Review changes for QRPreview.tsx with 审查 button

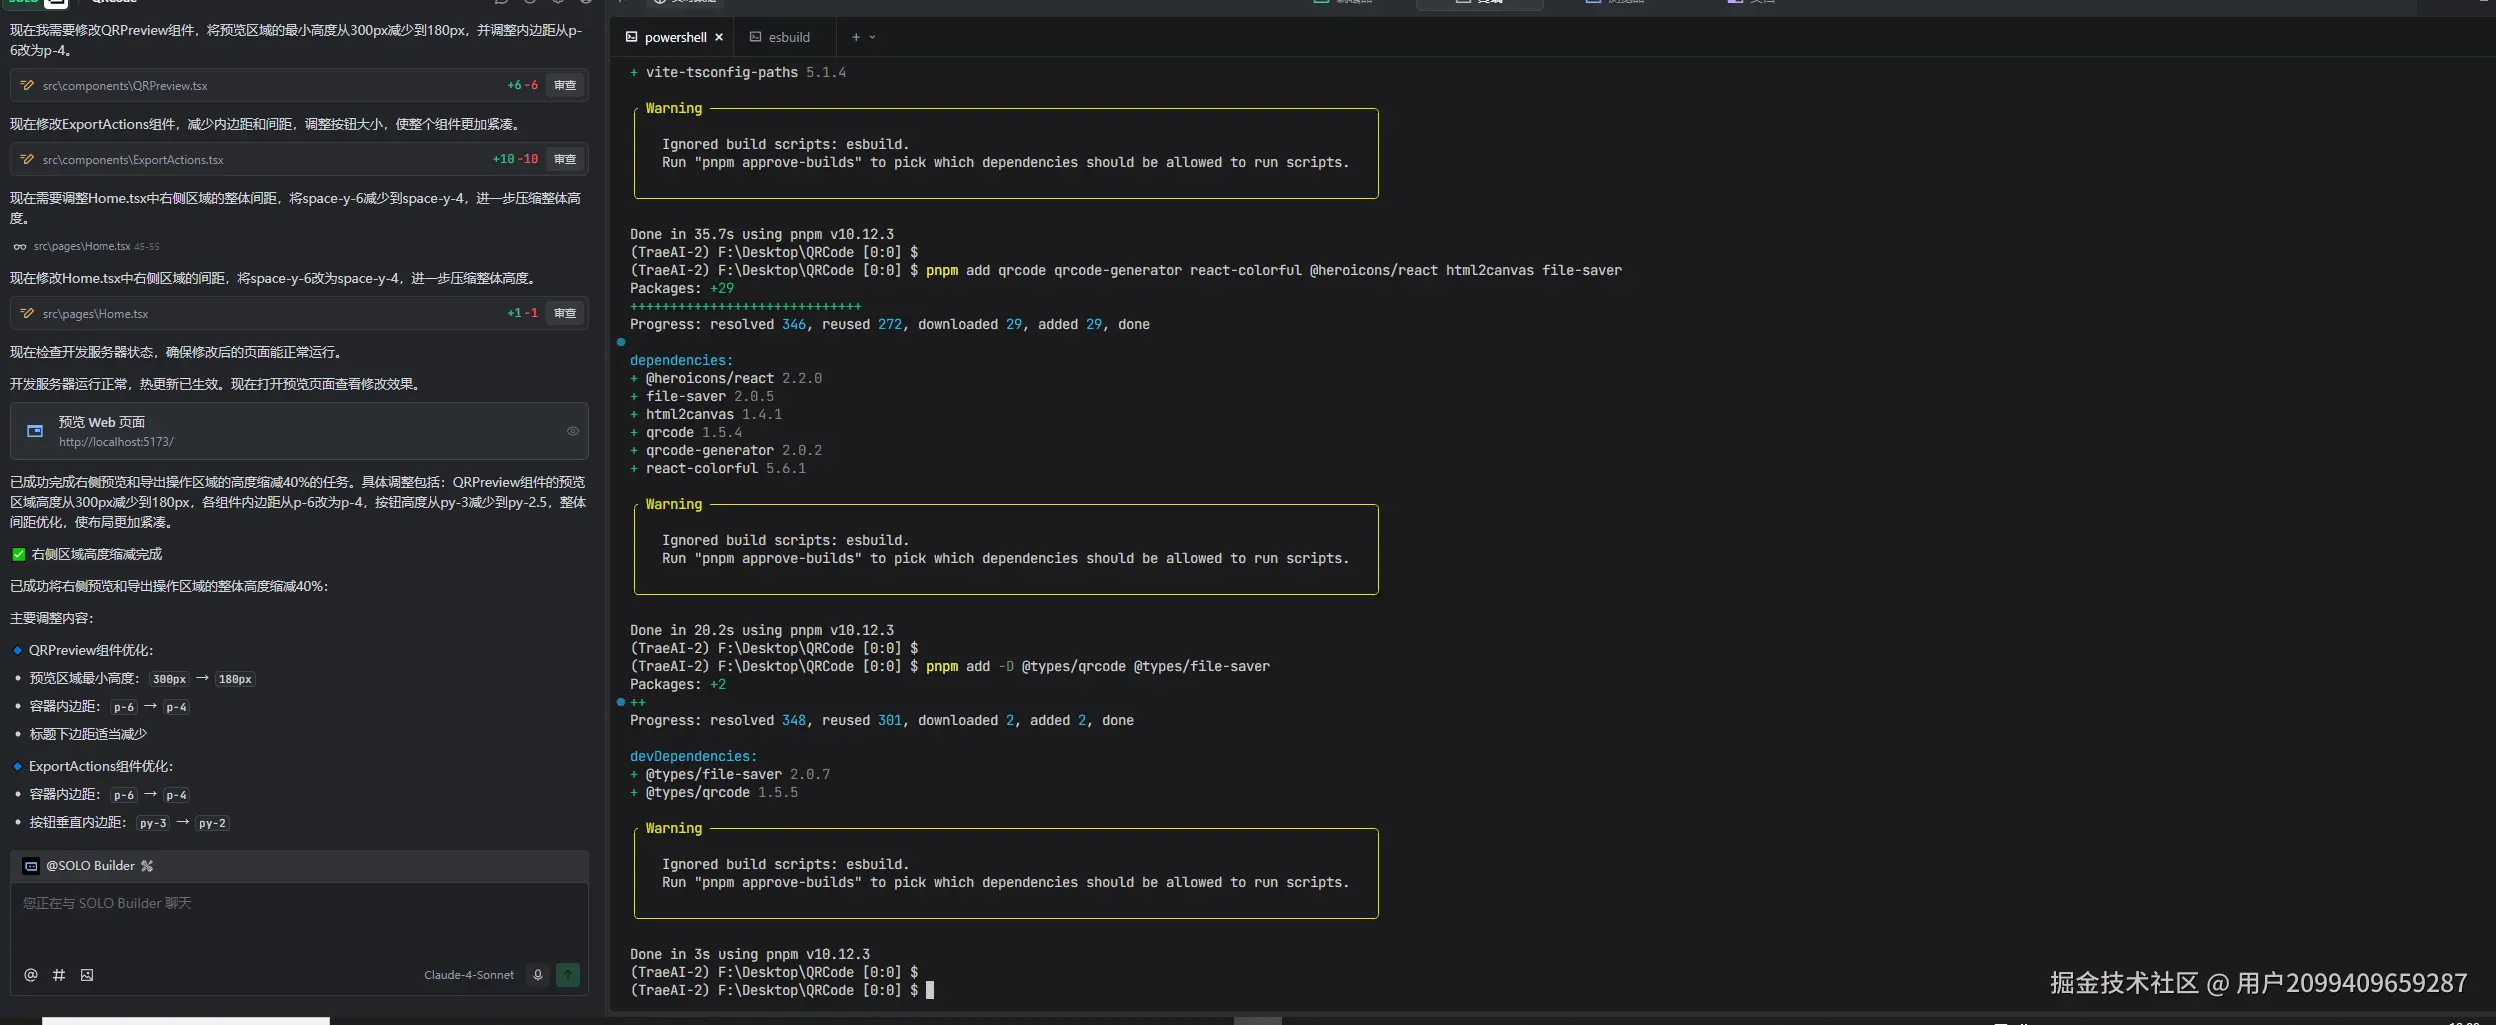[565, 86]
